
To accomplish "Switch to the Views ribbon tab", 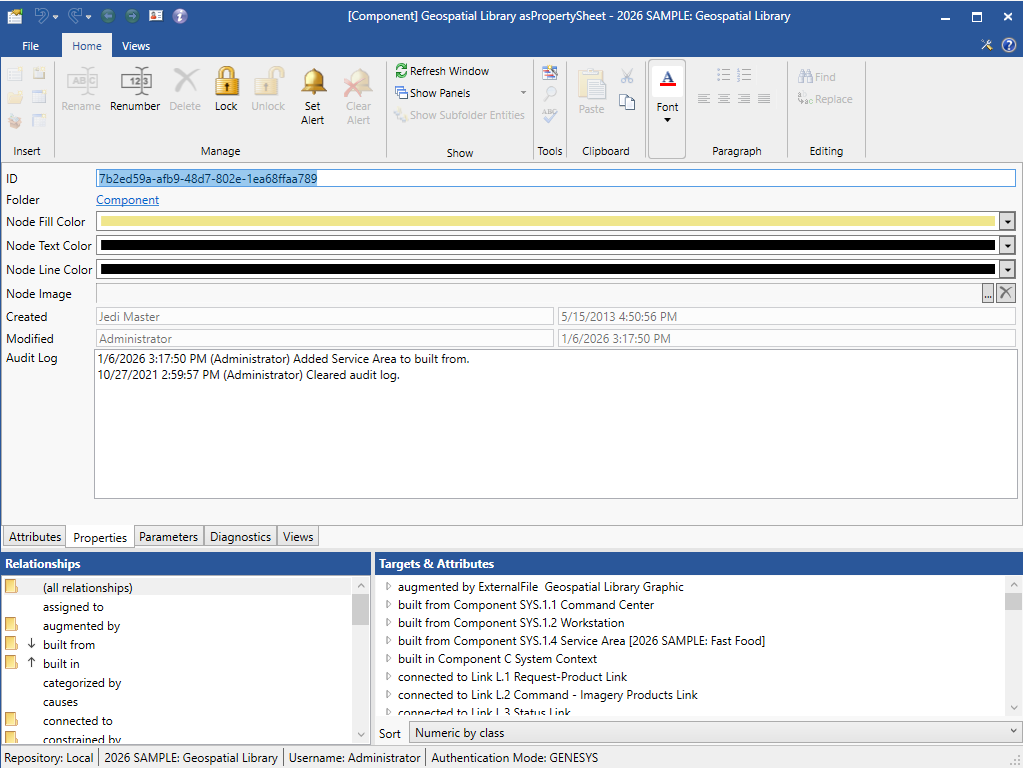I will 136,46.
